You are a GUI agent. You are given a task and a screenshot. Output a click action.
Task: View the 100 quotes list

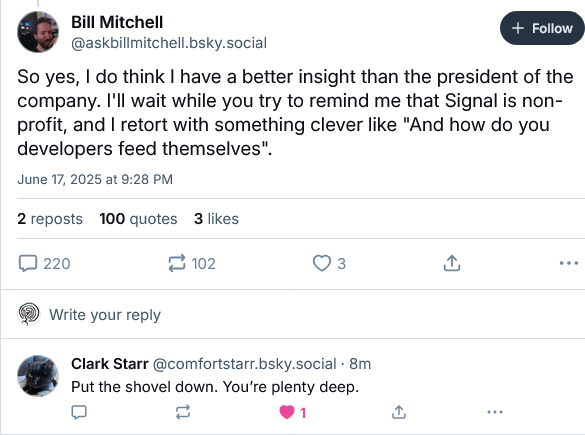138,219
